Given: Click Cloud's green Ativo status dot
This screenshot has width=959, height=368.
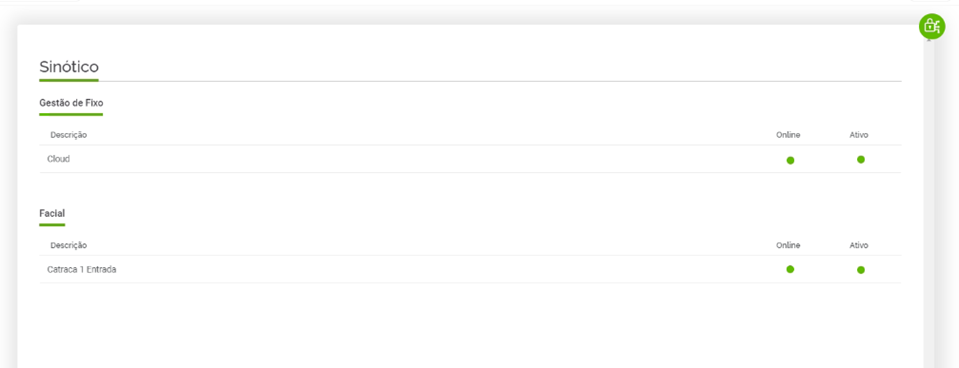Looking at the screenshot, I should (x=861, y=160).
